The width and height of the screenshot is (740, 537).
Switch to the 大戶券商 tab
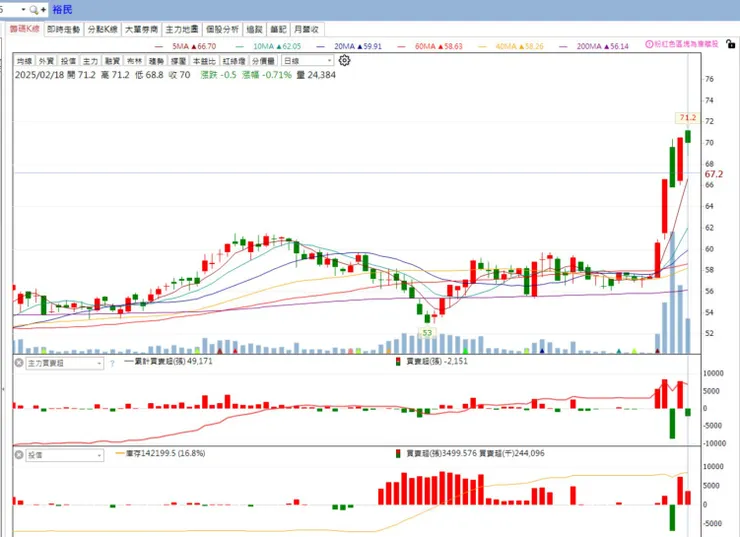pyautogui.click(x=141, y=29)
